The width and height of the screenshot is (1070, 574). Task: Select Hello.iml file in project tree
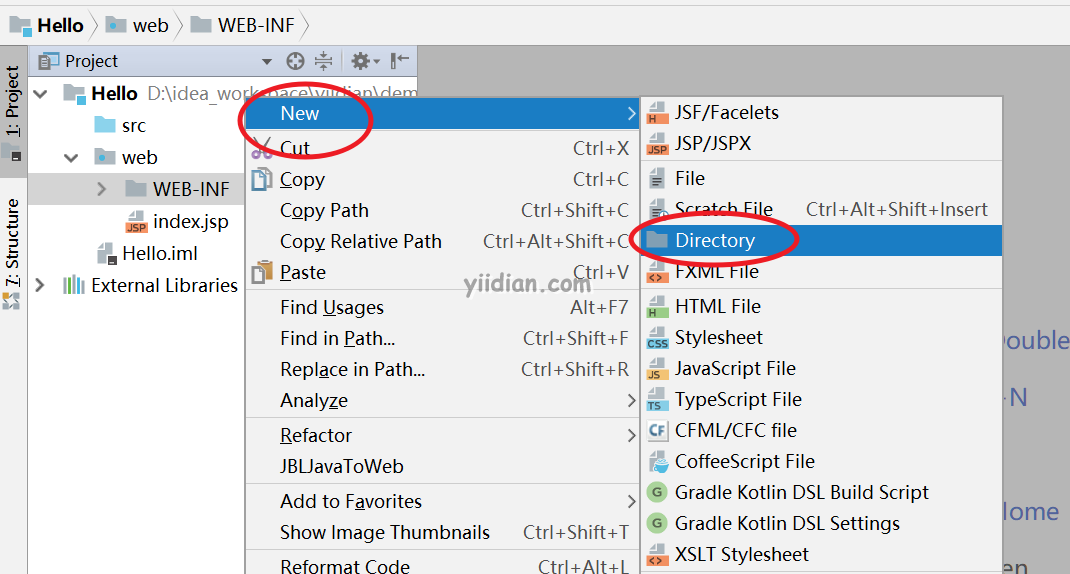[x=147, y=254]
